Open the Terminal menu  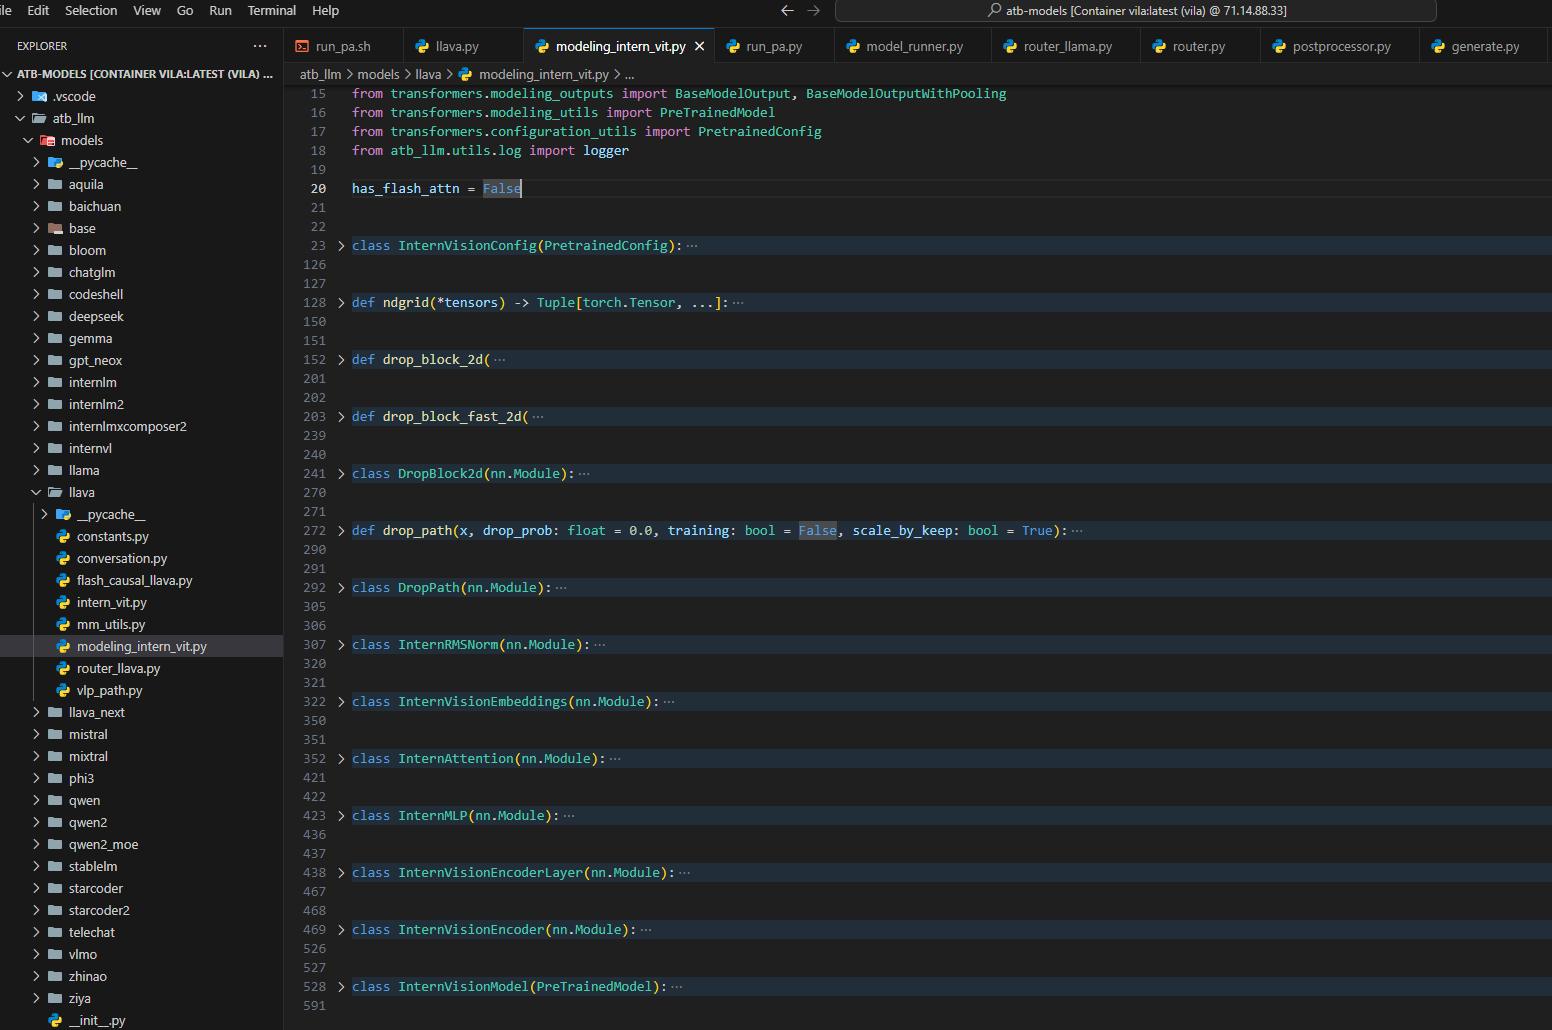(272, 10)
